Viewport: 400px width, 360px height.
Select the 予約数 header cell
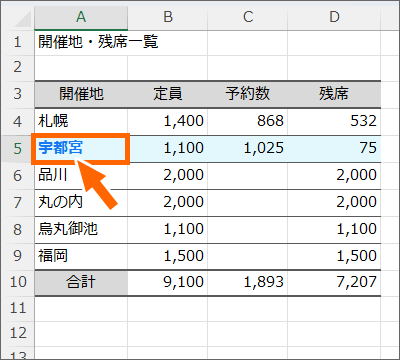[x=248, y=94]
